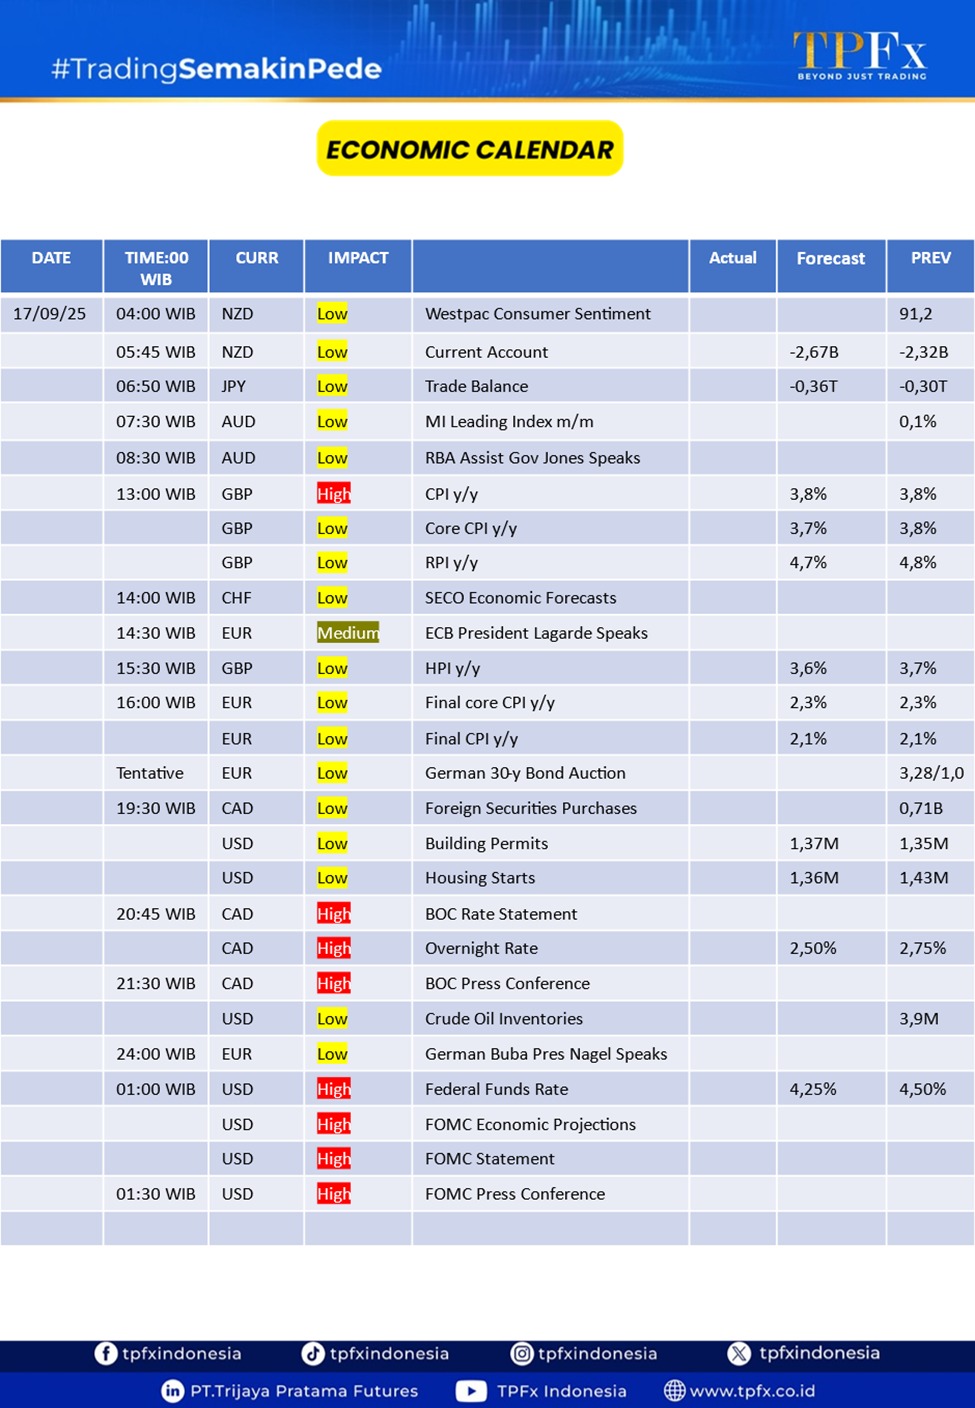Select the Current Account event
This screenshot has width=975, height=1408.
(486, 352)
